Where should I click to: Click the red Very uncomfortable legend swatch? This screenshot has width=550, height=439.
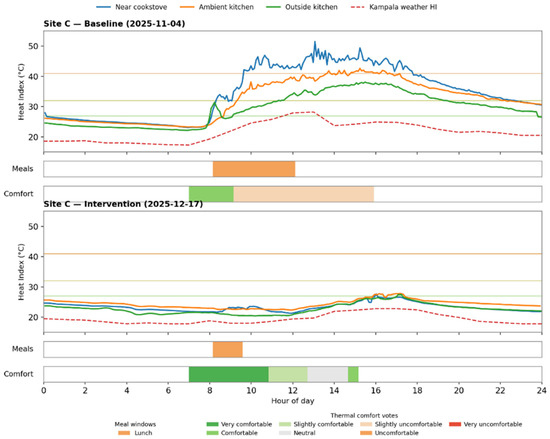pyautogui.click(x=455, y=424)
